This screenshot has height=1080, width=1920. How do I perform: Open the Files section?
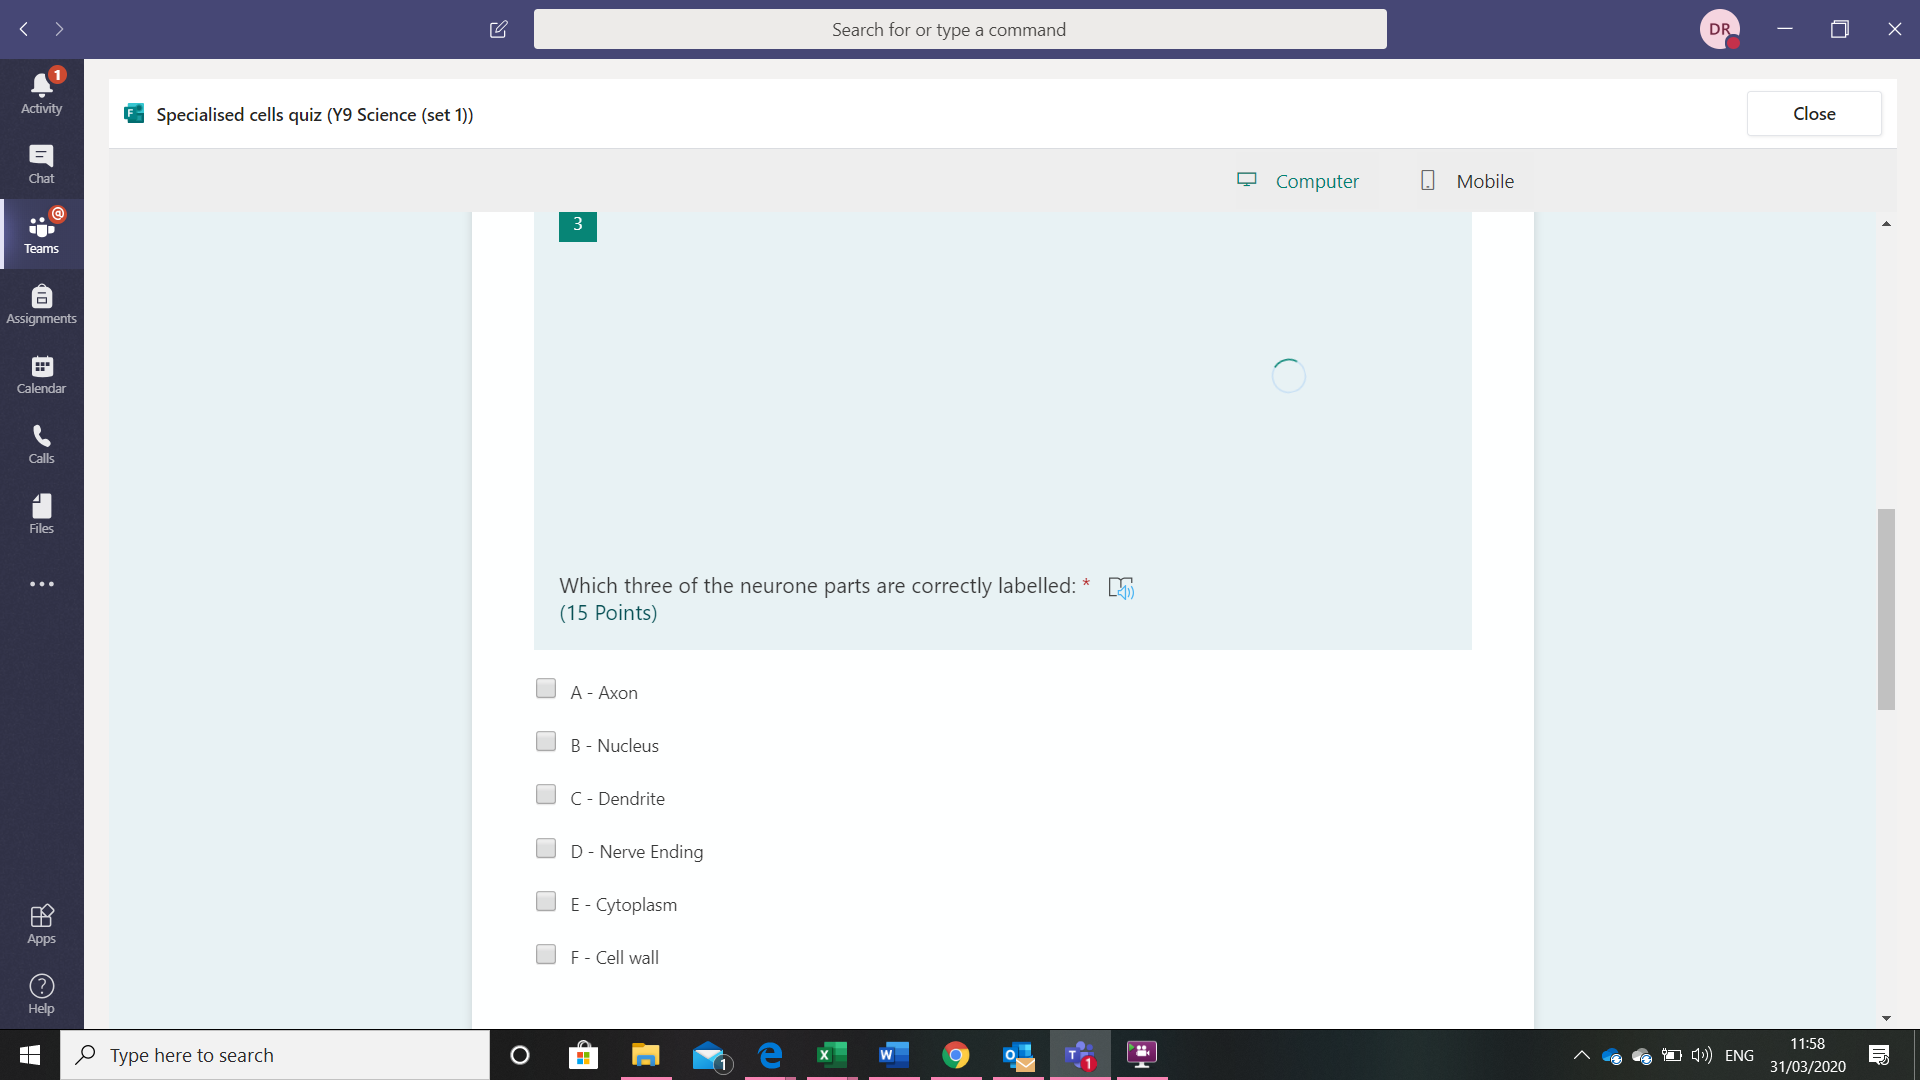tap(41, 512)
